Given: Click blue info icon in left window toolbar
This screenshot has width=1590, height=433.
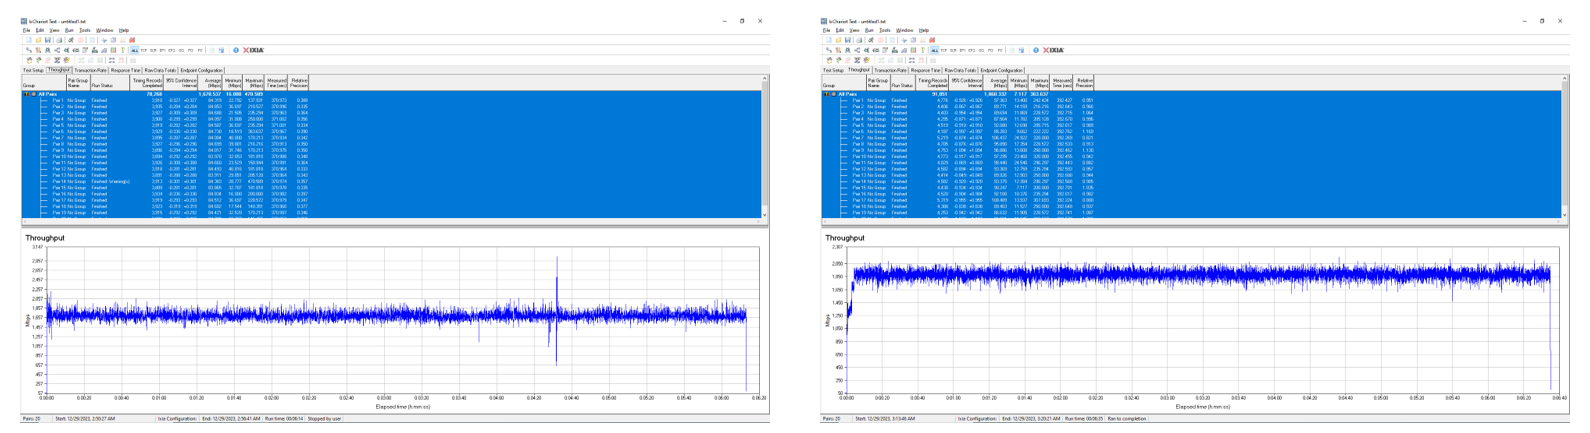Looking at the screenshot, I should (236, 50).
